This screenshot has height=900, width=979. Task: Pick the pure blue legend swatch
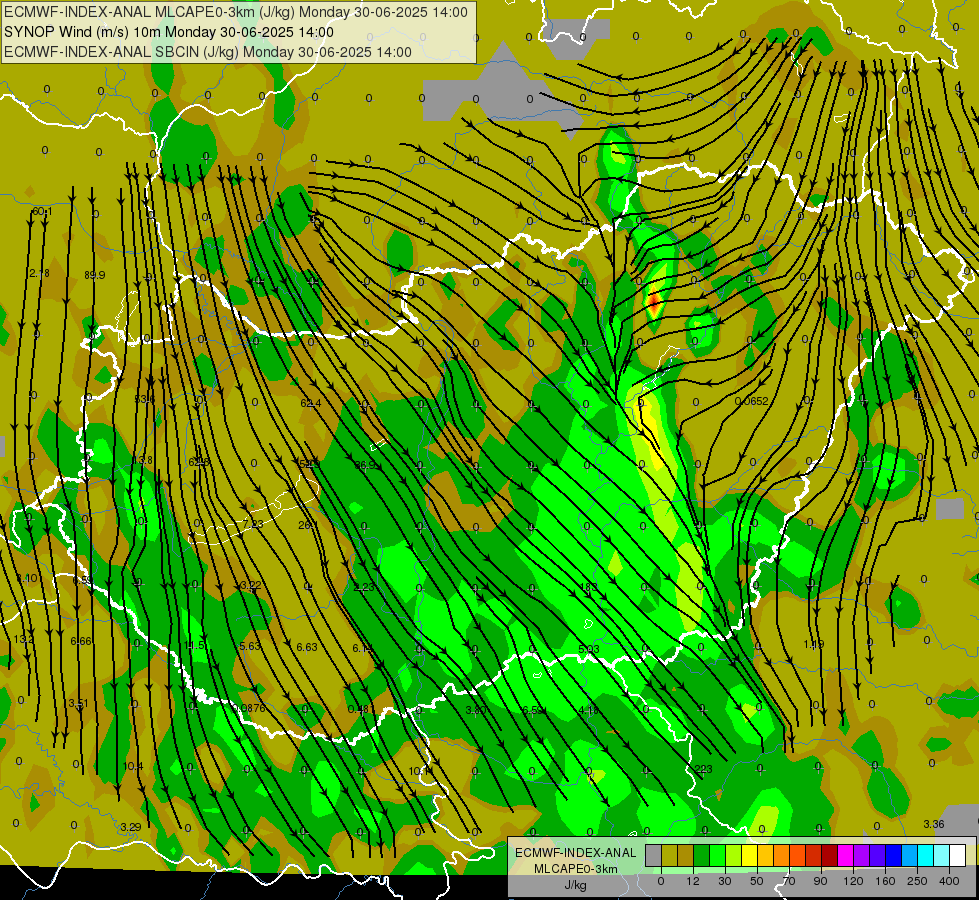tap(893, 856)
